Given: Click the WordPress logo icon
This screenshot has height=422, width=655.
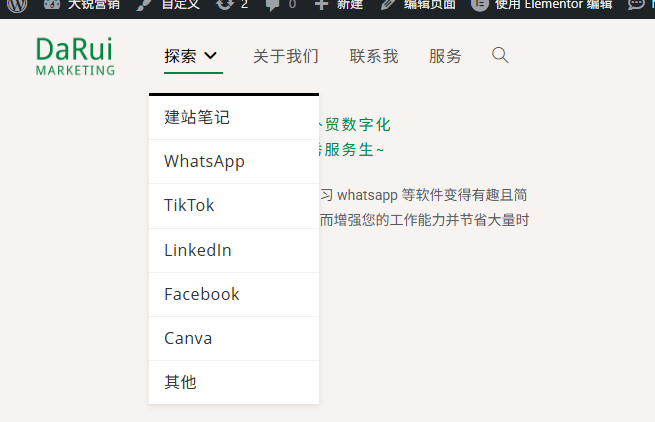Looking at the screenshot, I should coord(17,4).
